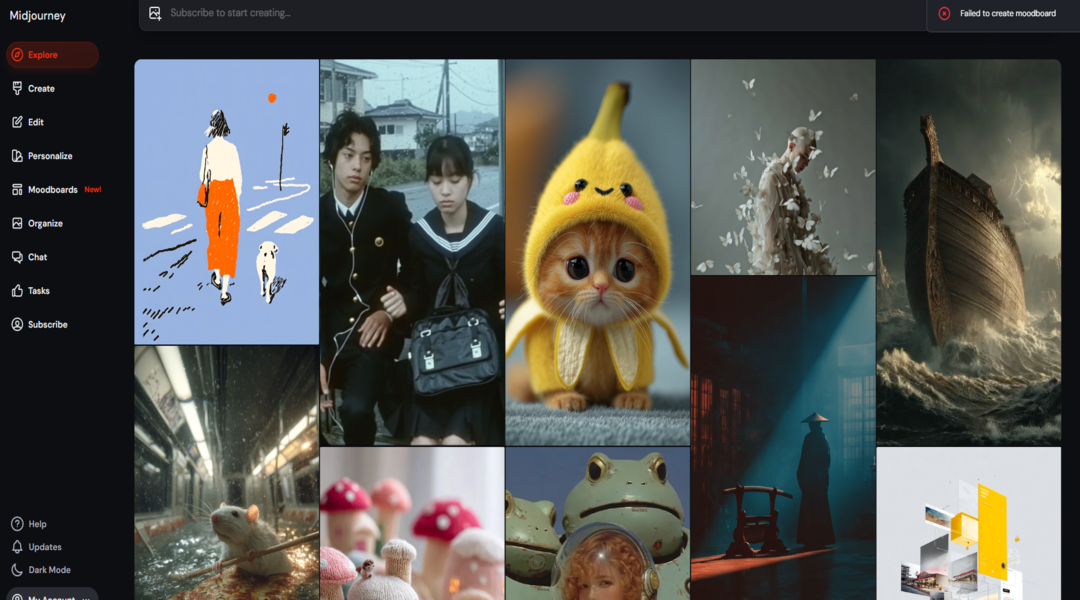Click the Edit pencil icon

(17, 122)
